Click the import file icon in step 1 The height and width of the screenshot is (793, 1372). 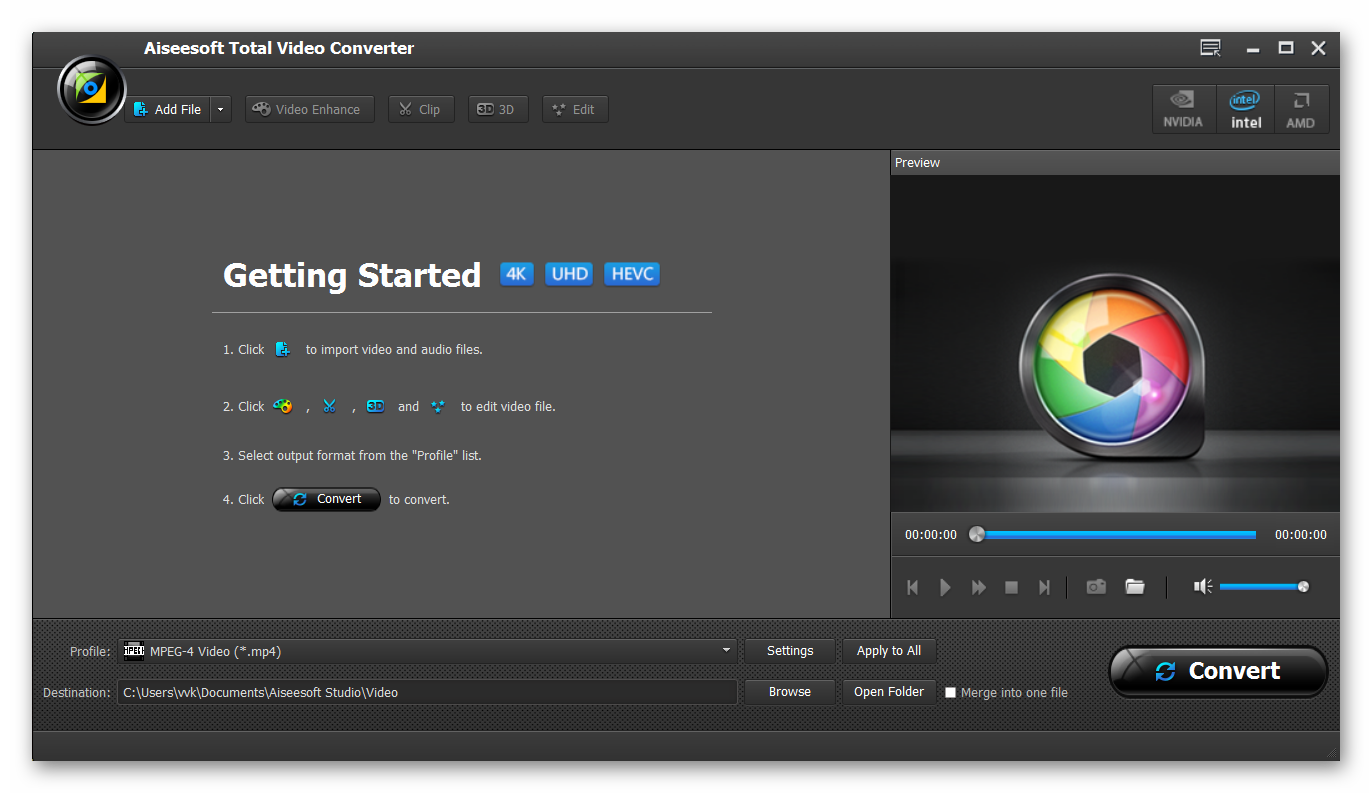click(283, 349)
